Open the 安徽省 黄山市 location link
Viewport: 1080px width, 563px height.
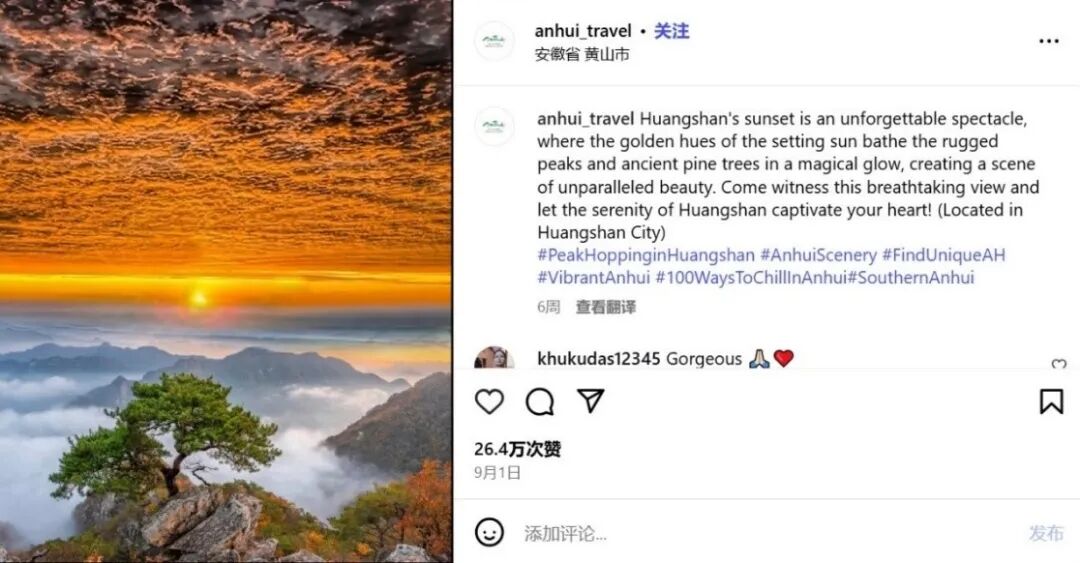582,54
